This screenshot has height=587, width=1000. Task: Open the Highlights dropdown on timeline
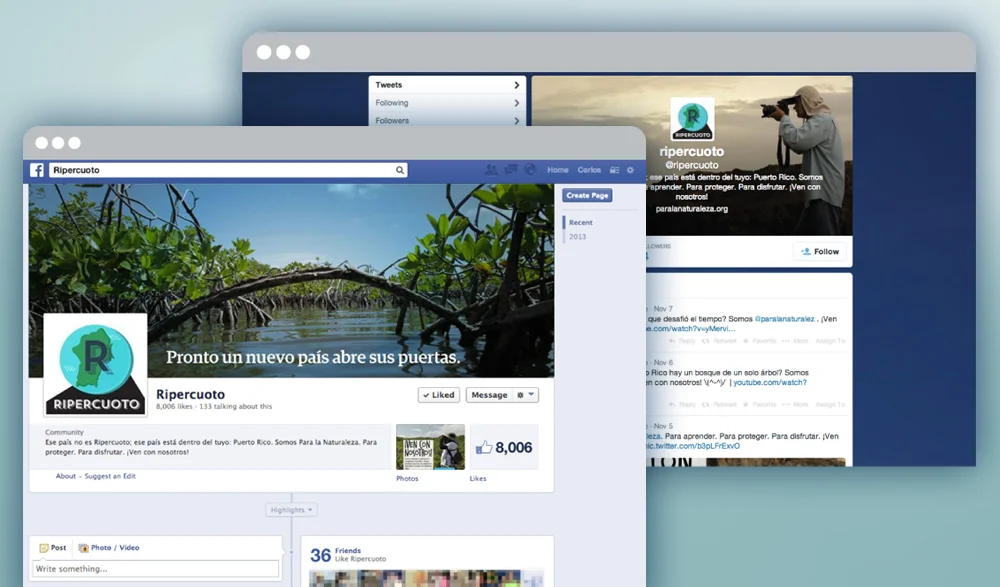(291, 510)
